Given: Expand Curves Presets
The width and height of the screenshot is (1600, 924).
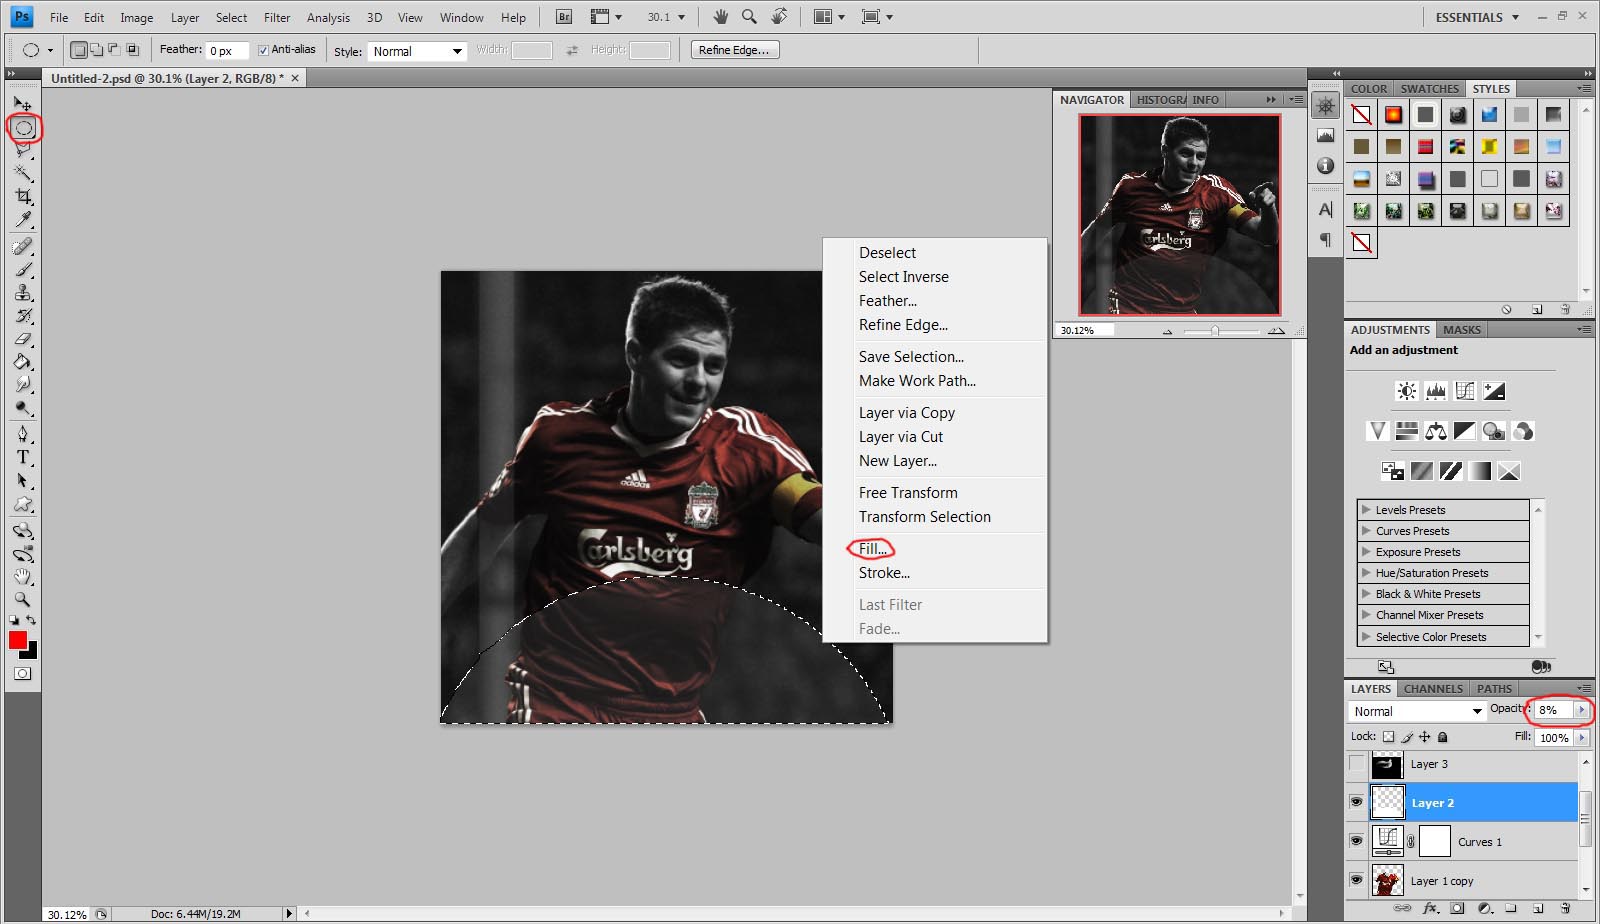Looking at the screenshot, I should [x=1366, y=531].
